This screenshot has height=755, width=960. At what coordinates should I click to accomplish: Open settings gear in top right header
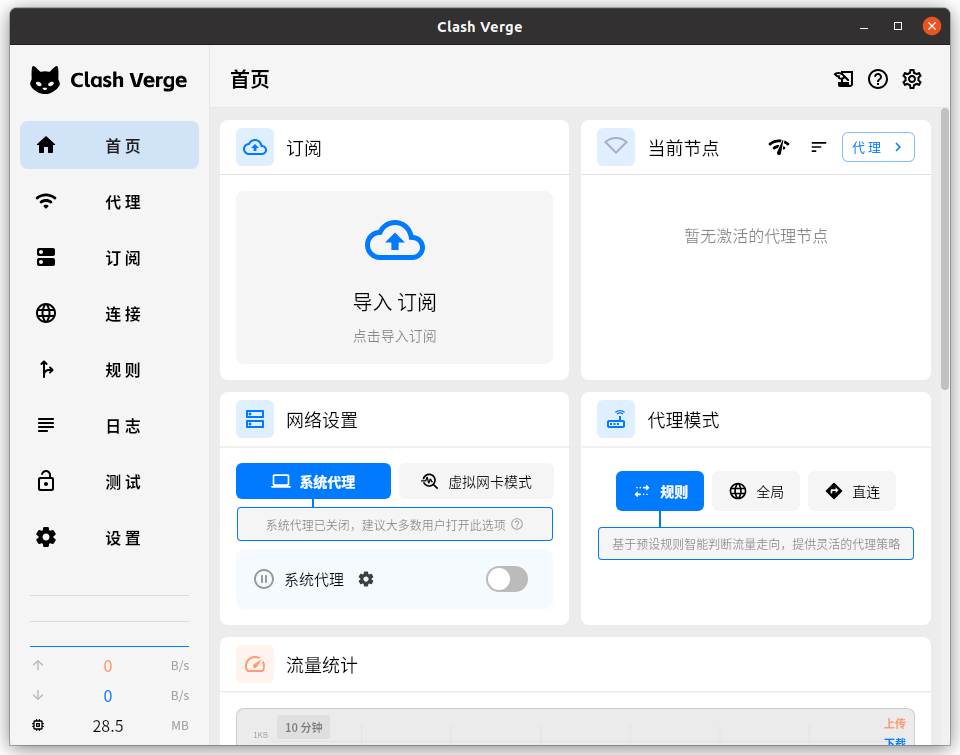[x=912, y=79]
